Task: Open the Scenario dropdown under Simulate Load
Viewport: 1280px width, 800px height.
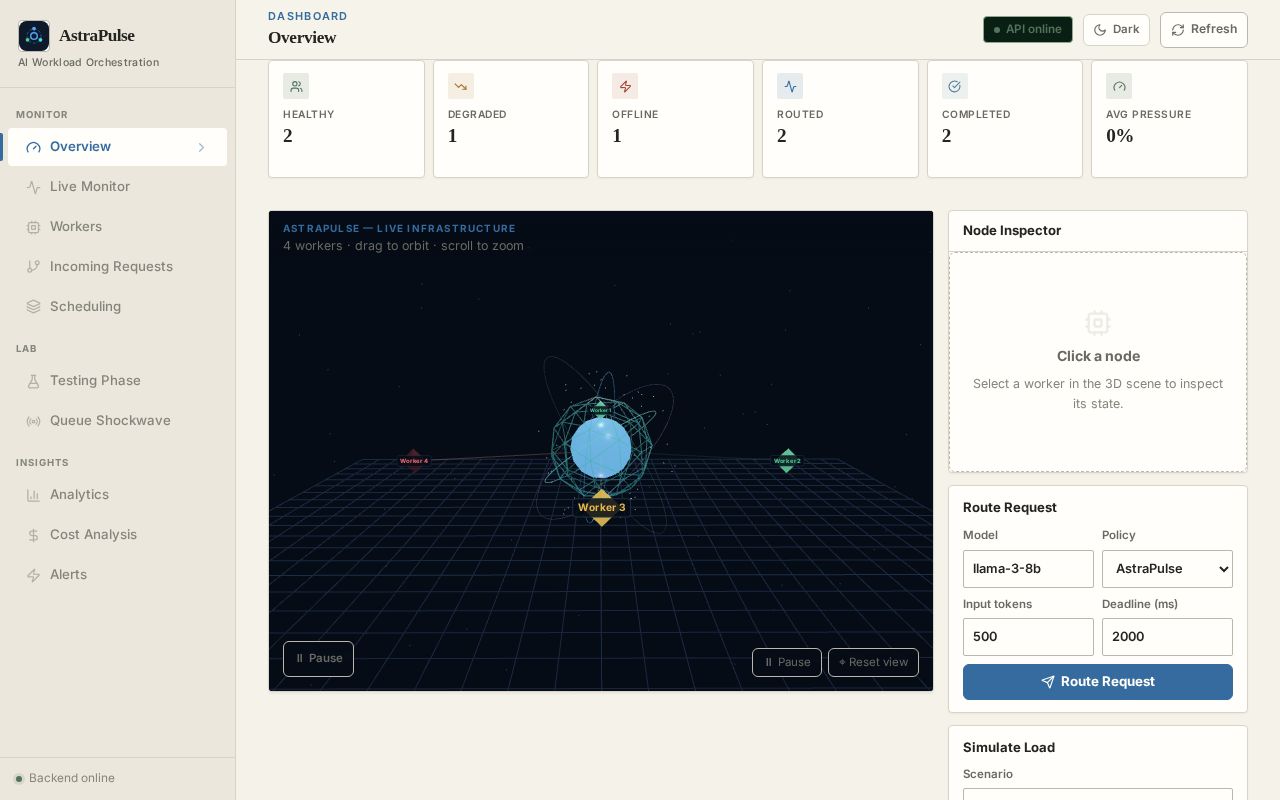Action: click(1098, 795)
